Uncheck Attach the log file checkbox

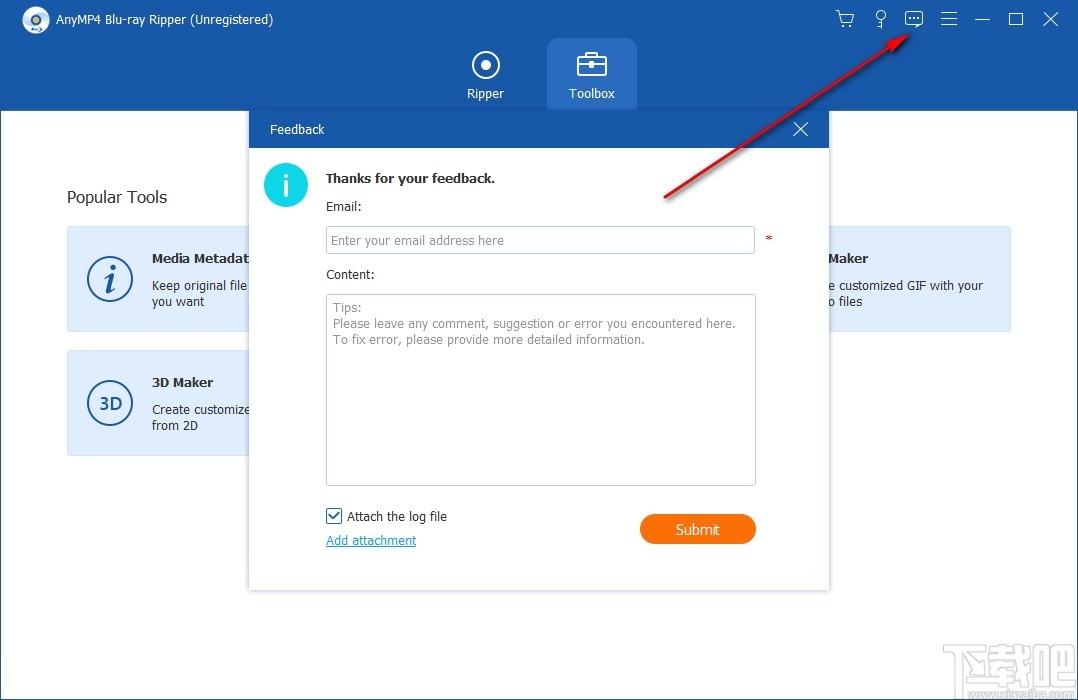[x=334, y=516]
